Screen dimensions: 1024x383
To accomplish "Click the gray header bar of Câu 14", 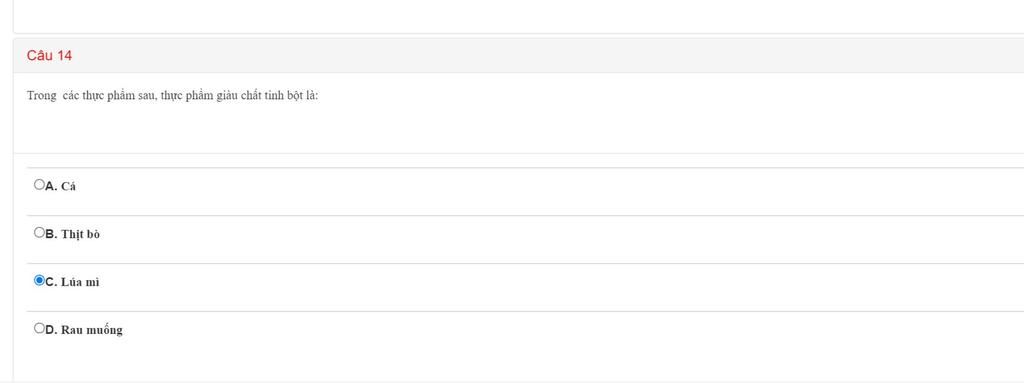I will [519, 56].
